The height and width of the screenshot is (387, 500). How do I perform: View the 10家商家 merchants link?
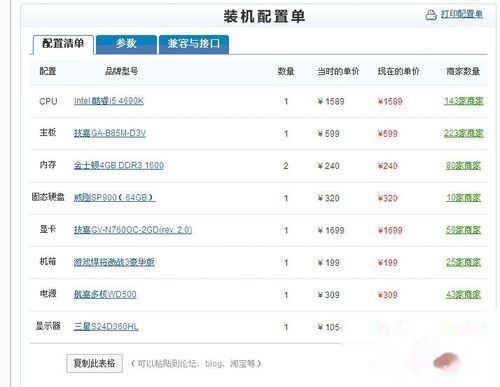464,198
